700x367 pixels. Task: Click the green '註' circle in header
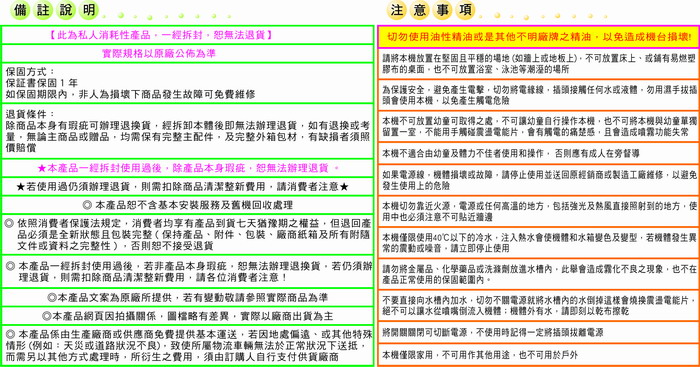43,10
